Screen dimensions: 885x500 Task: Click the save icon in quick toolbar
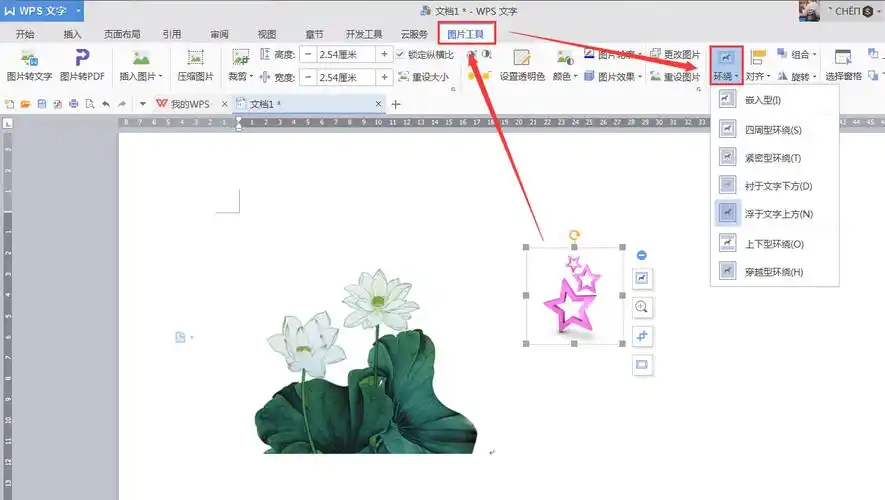pyautogui.click(x=41, y=104)
